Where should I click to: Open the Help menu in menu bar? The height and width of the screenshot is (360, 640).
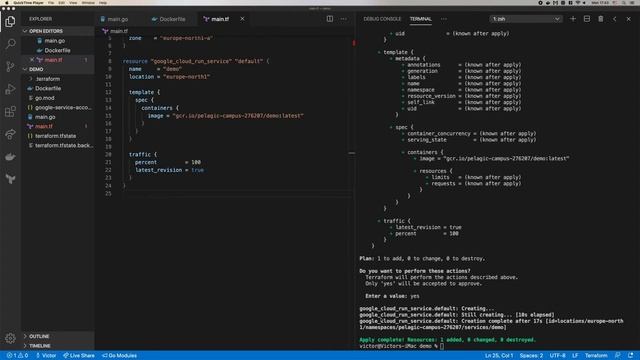[103, 2]
